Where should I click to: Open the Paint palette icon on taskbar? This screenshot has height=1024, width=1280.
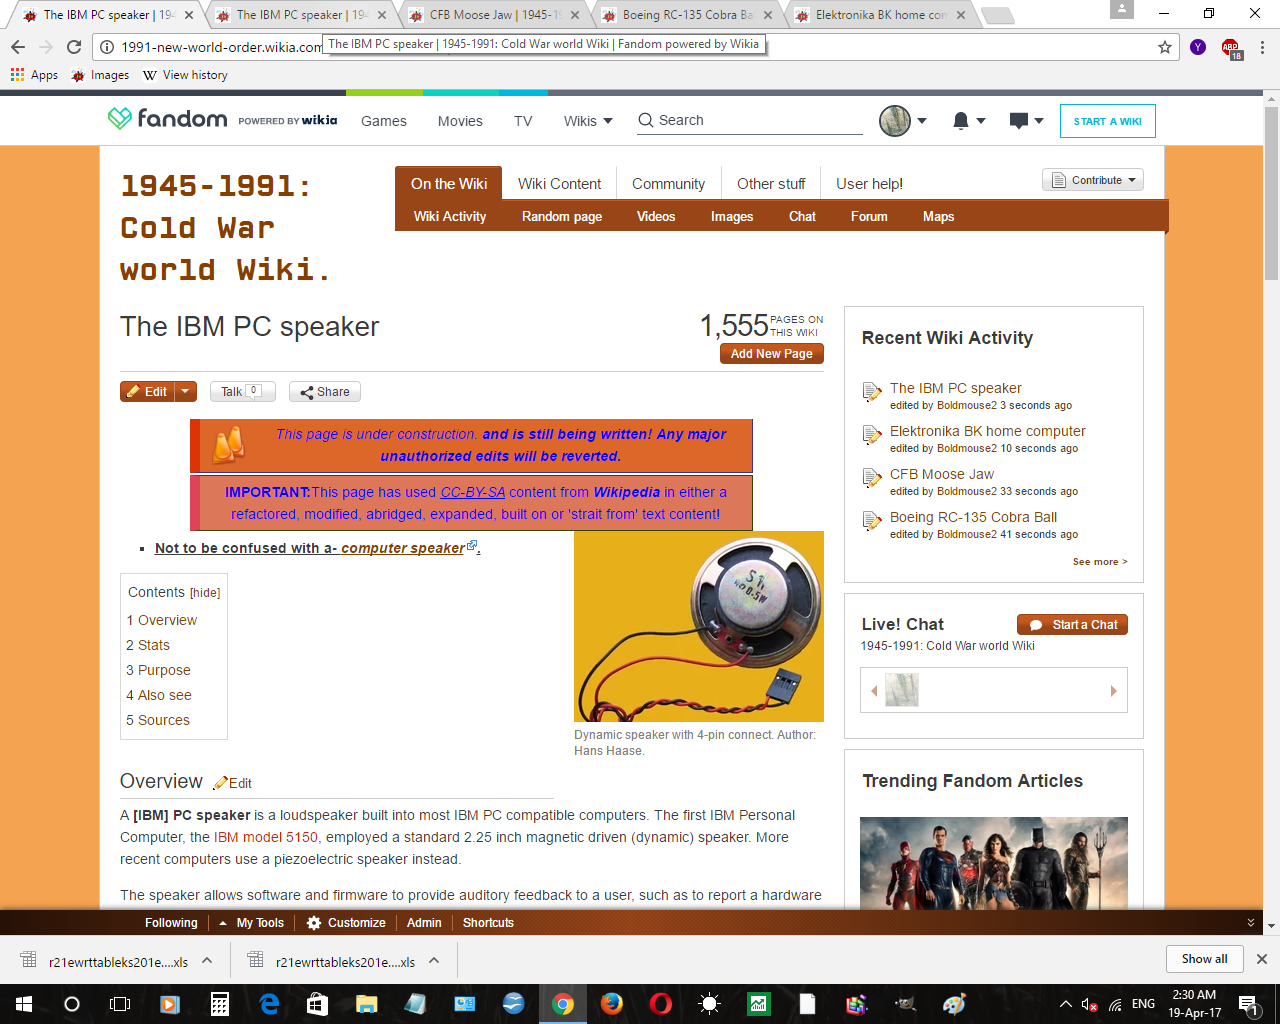tap(955, 1004)
